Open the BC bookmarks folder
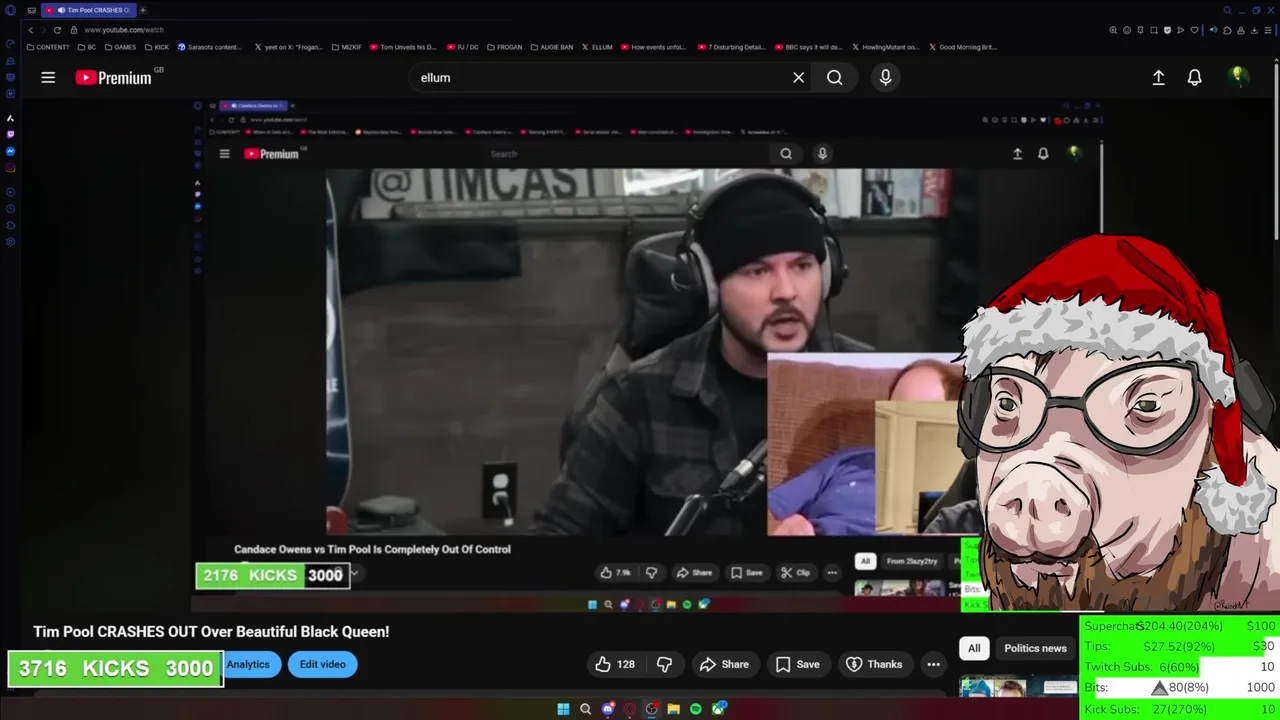This screenshot has width=1280, height=720. click(x=87, y=47)
